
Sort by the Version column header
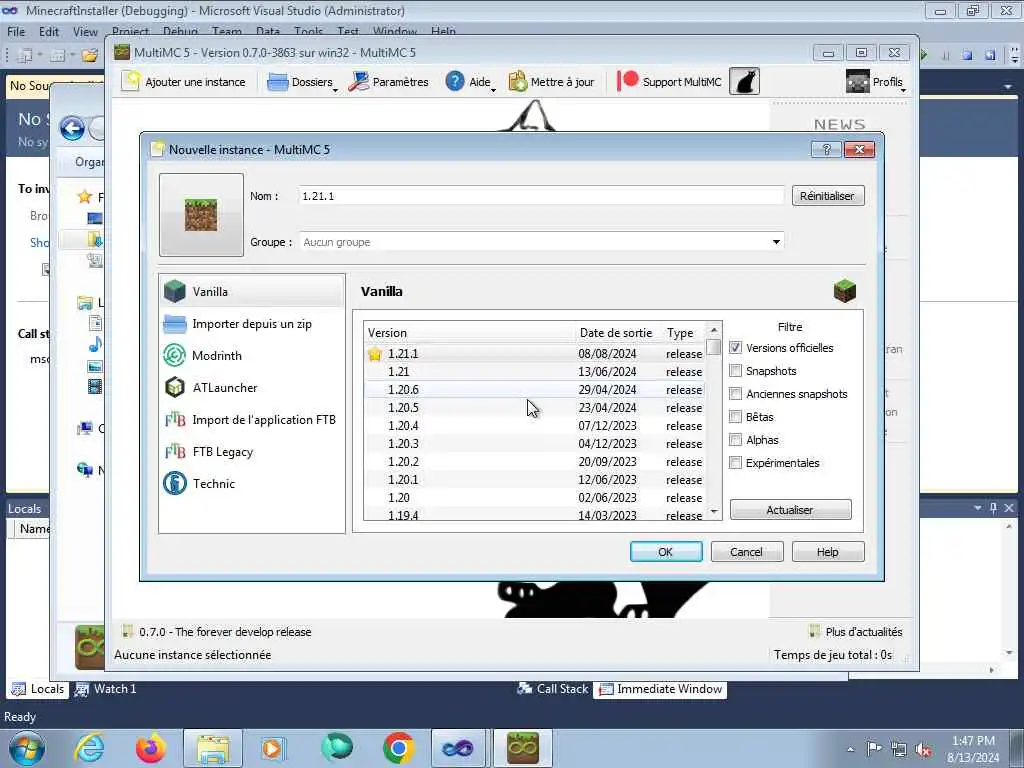[x=469, y=332]
